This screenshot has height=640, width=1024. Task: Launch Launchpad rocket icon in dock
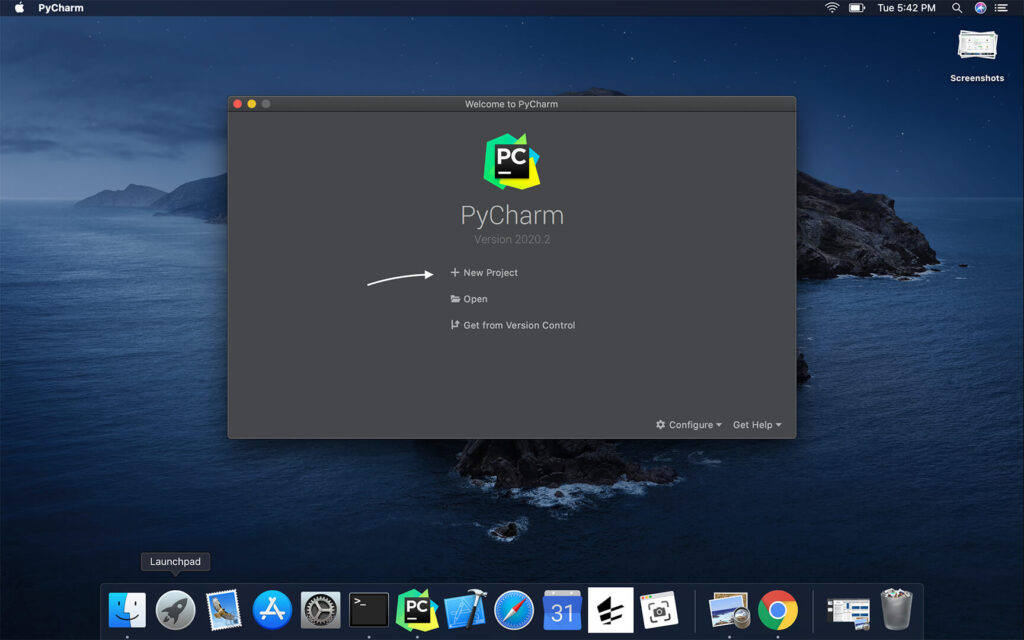175,611
